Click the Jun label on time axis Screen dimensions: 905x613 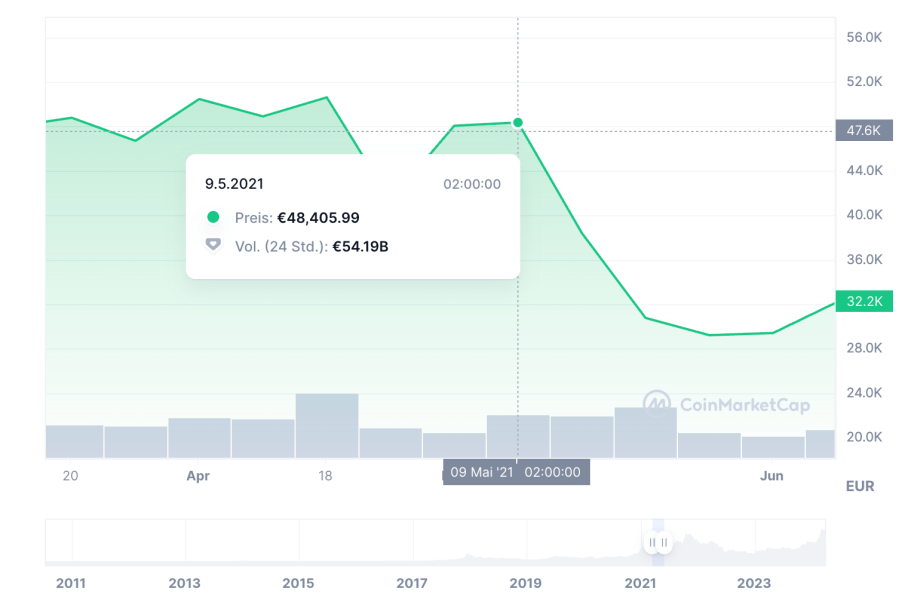[771, 476]
